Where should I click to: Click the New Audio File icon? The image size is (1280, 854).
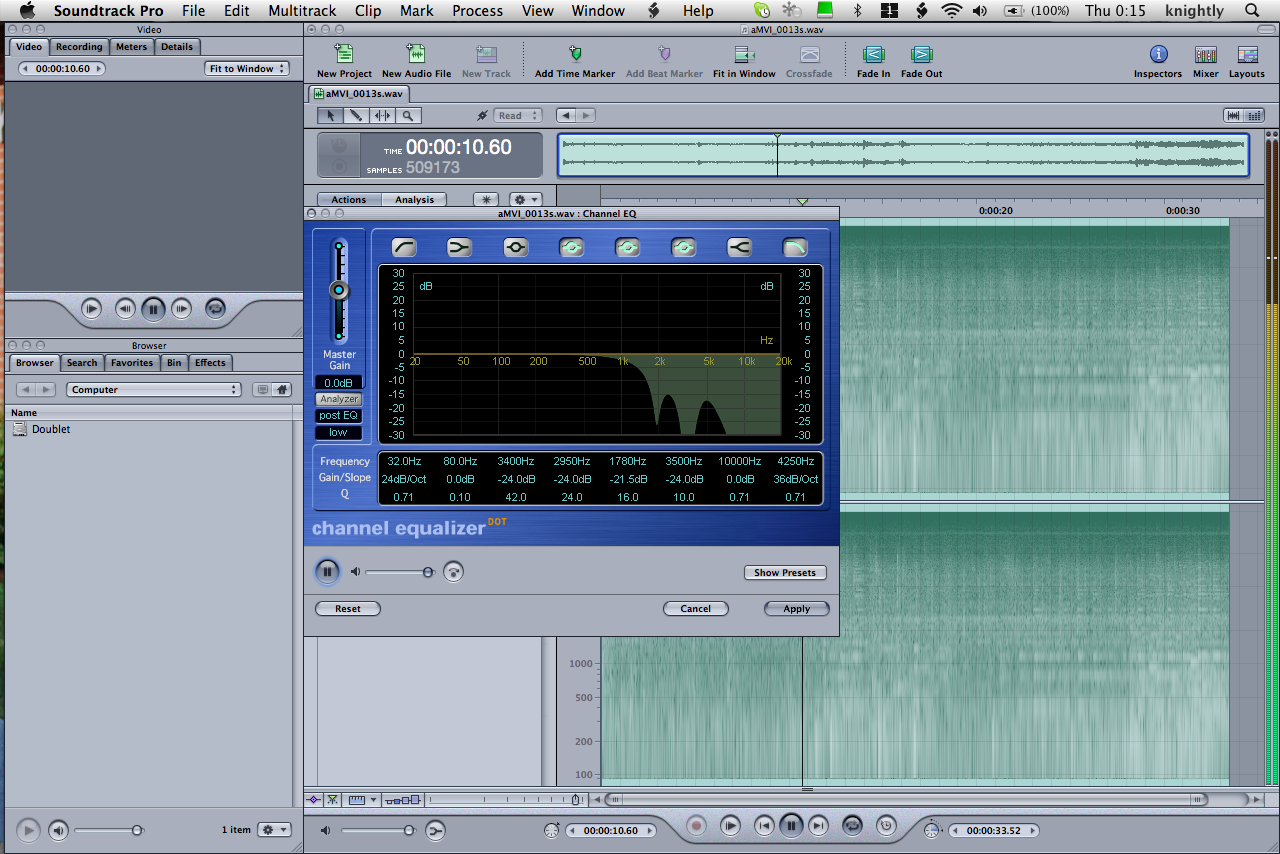(x=416, y=55)
